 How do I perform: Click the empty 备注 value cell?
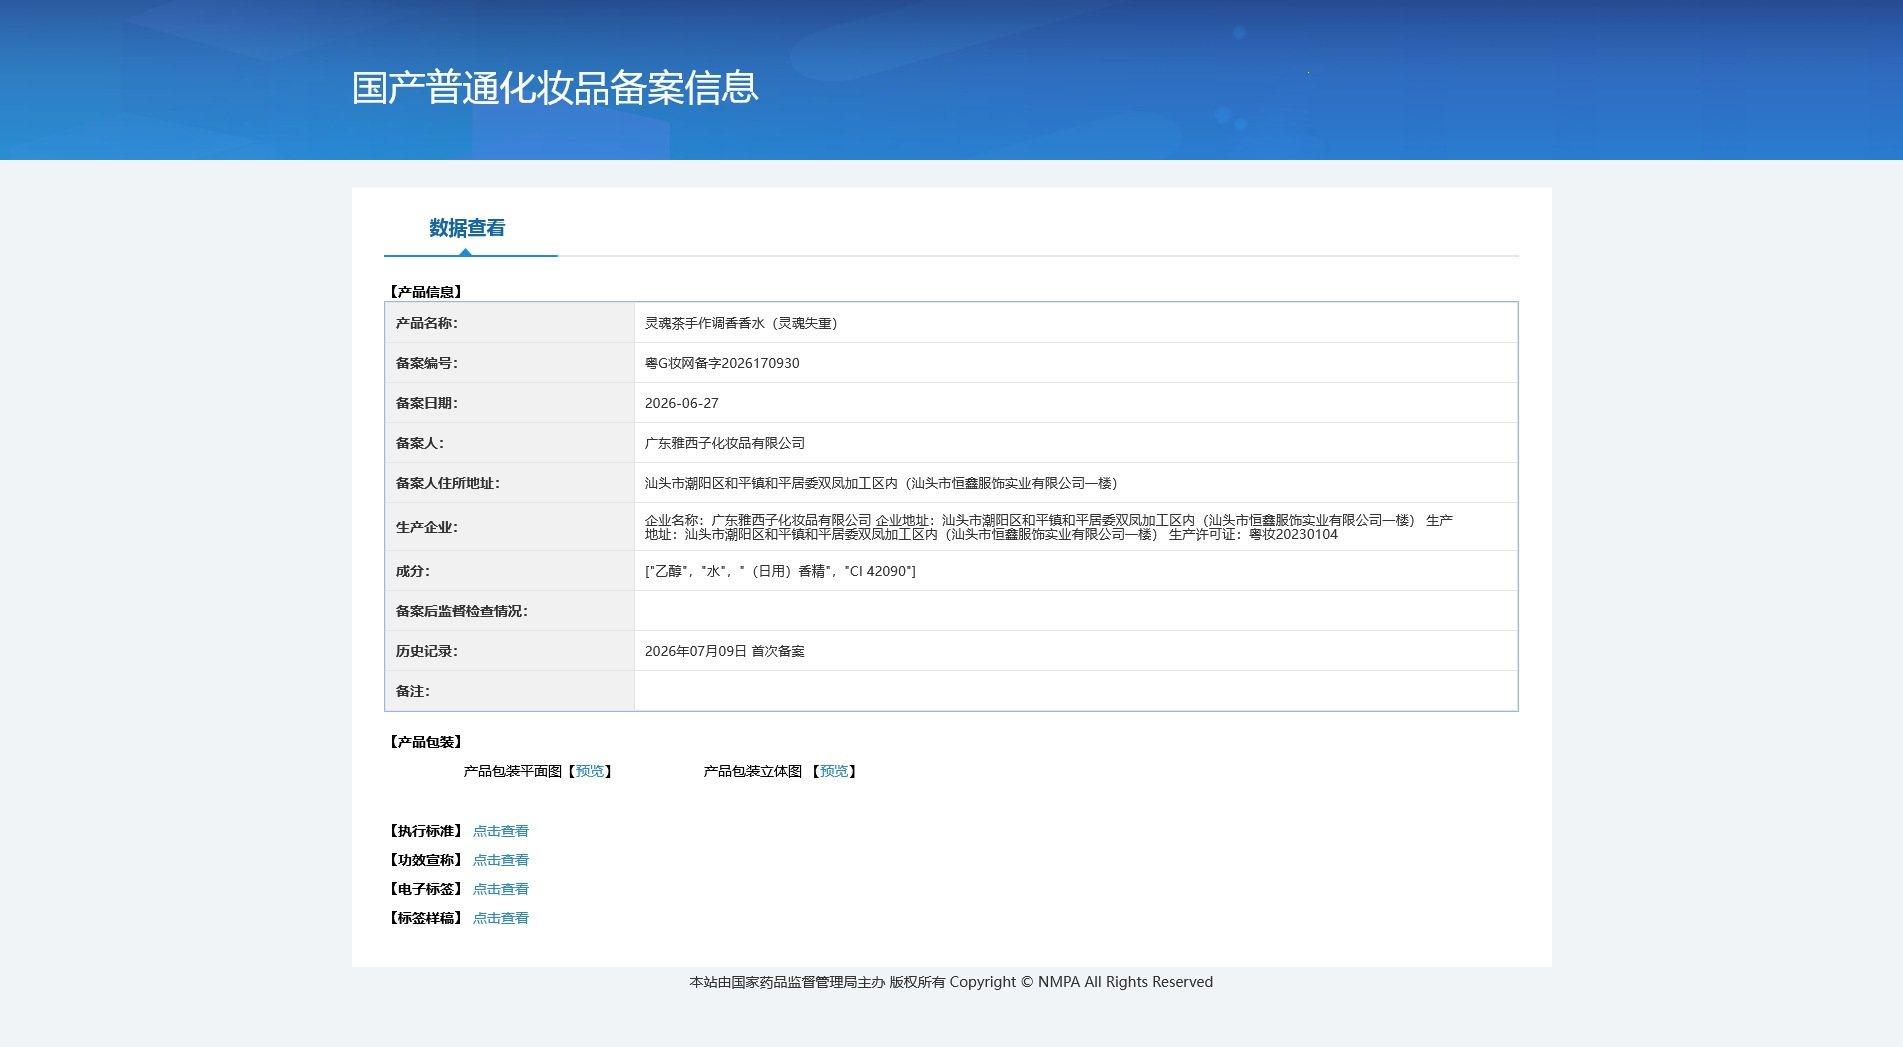click(x=1076, y=691)
